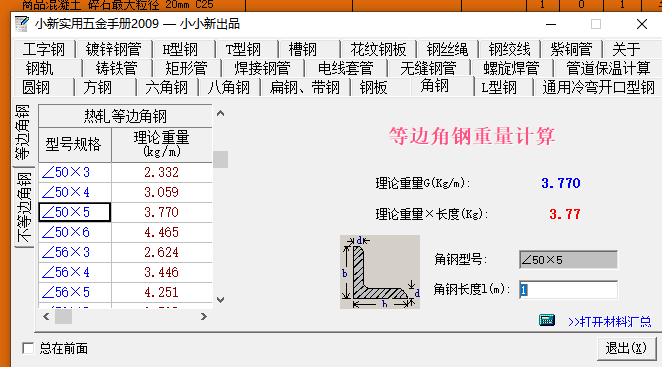The image size is (662, 367).
Task: Open the 钢绞线 tab
Action: (509, 49)
